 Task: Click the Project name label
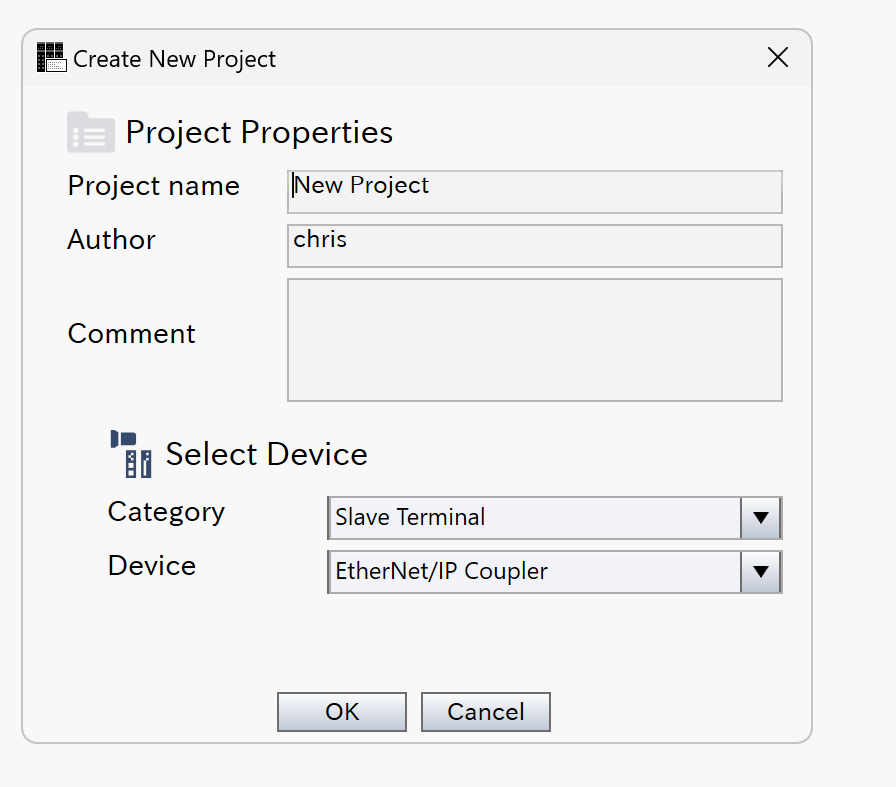click(x=153, y=186)
